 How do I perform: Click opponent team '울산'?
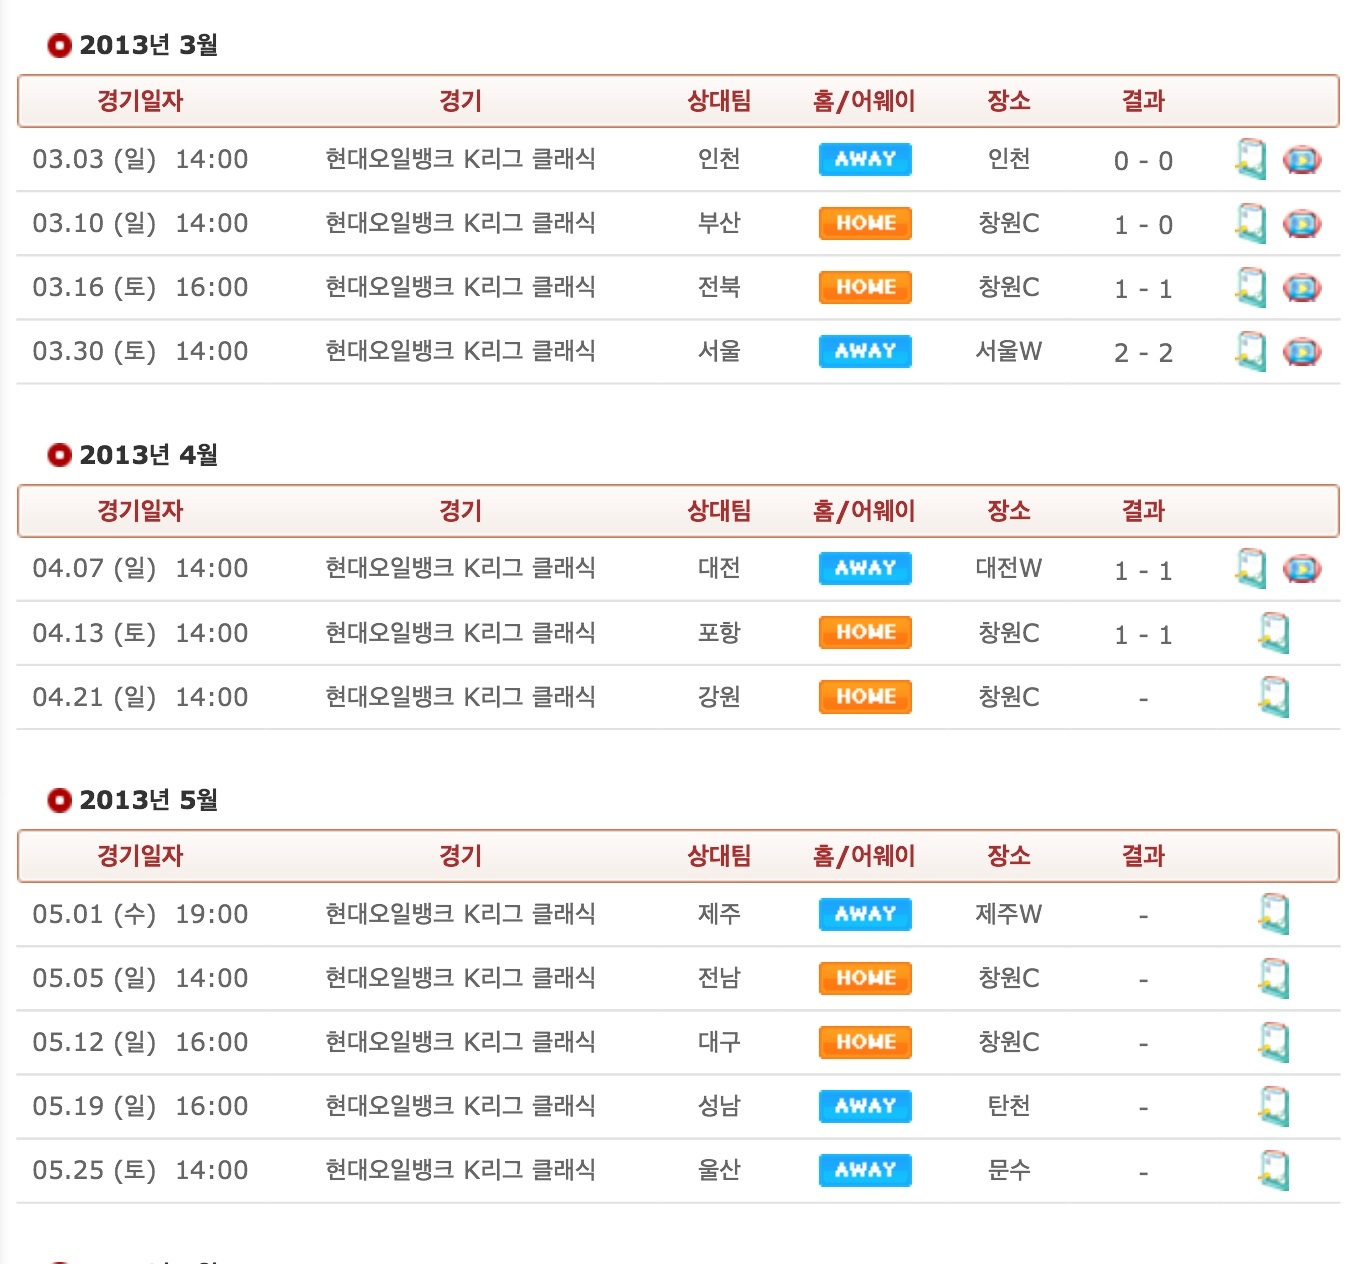719,1170
